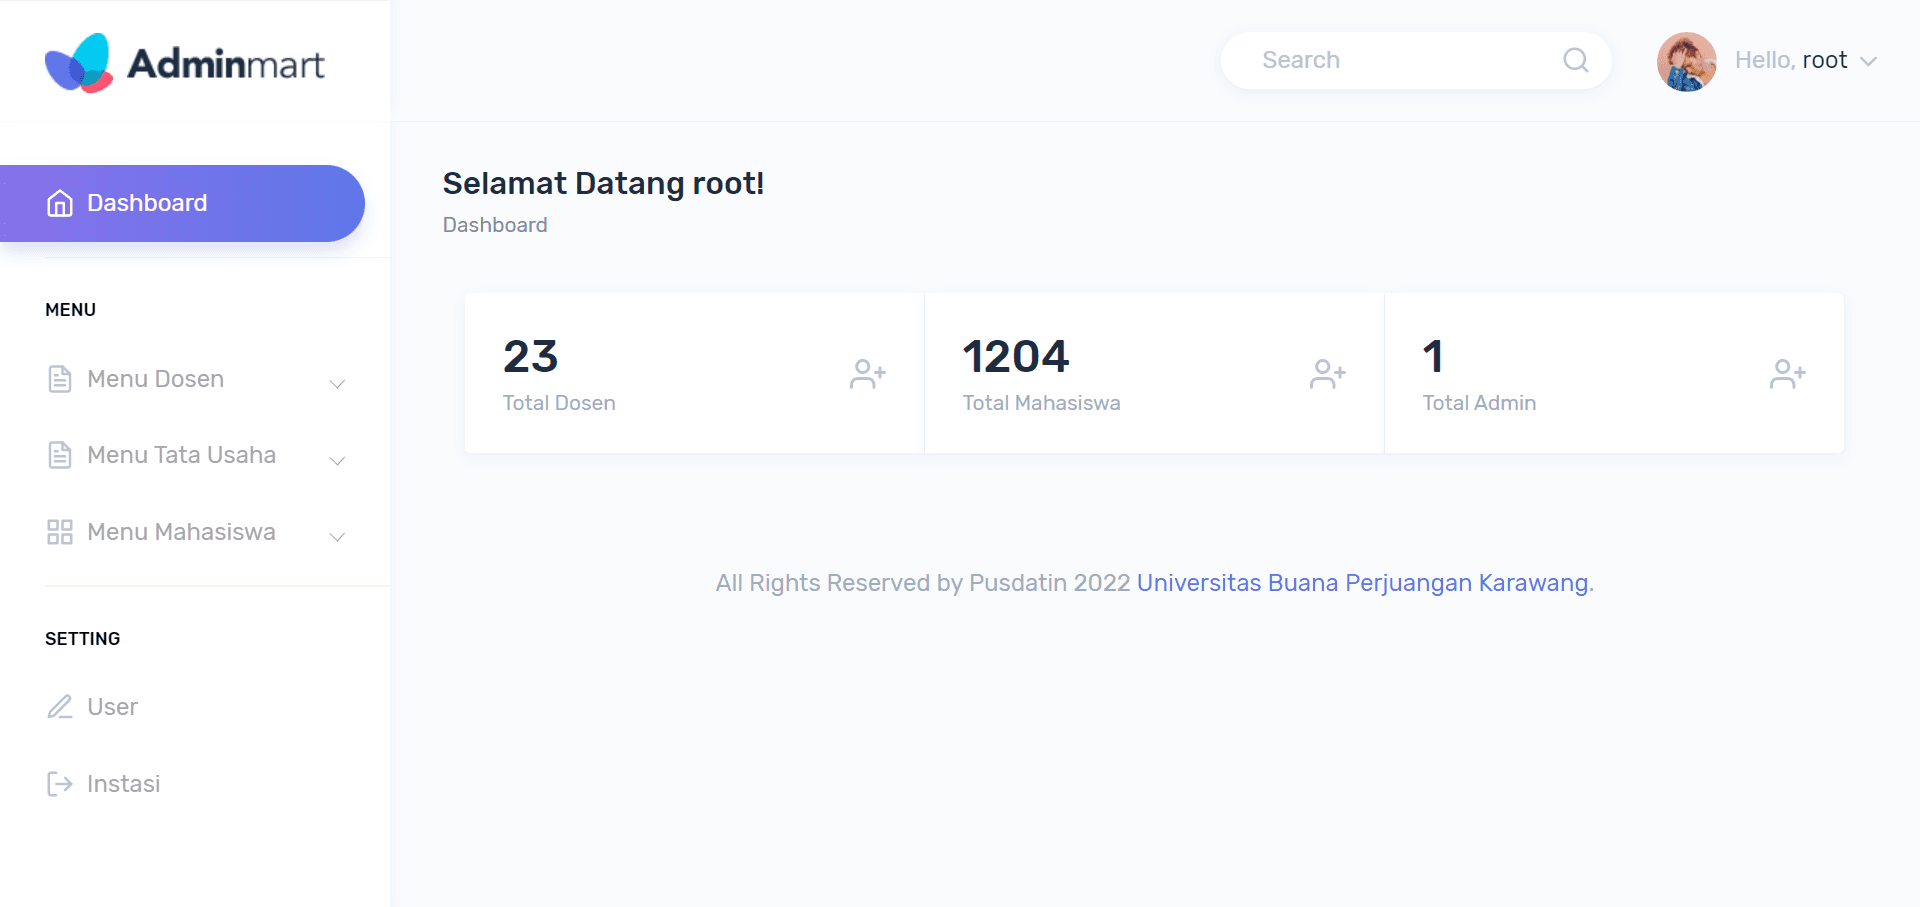This screenshot has height=907, width=1920.
Task: Select Menu Tata Usaha in sidebar
Action: [x=181, y=455]
